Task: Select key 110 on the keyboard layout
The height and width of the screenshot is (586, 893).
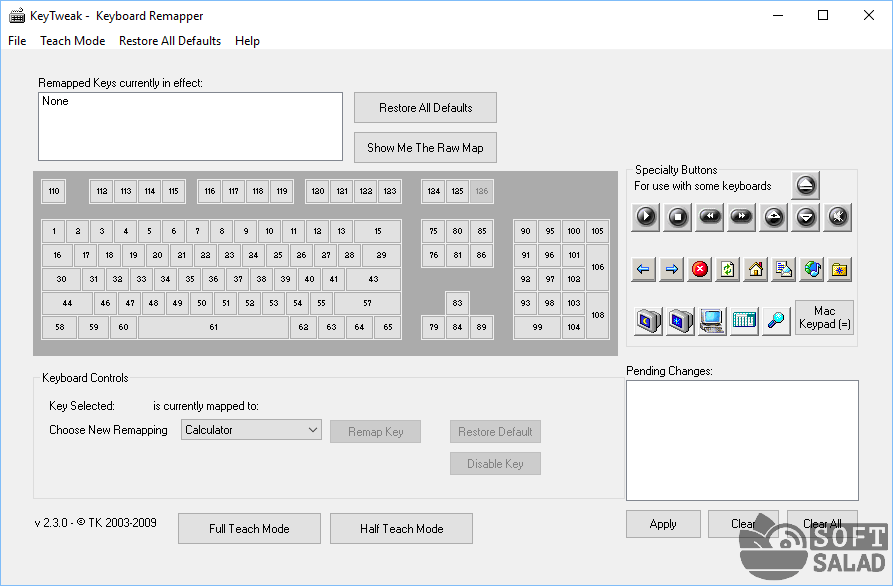Action: pos(54,191)
